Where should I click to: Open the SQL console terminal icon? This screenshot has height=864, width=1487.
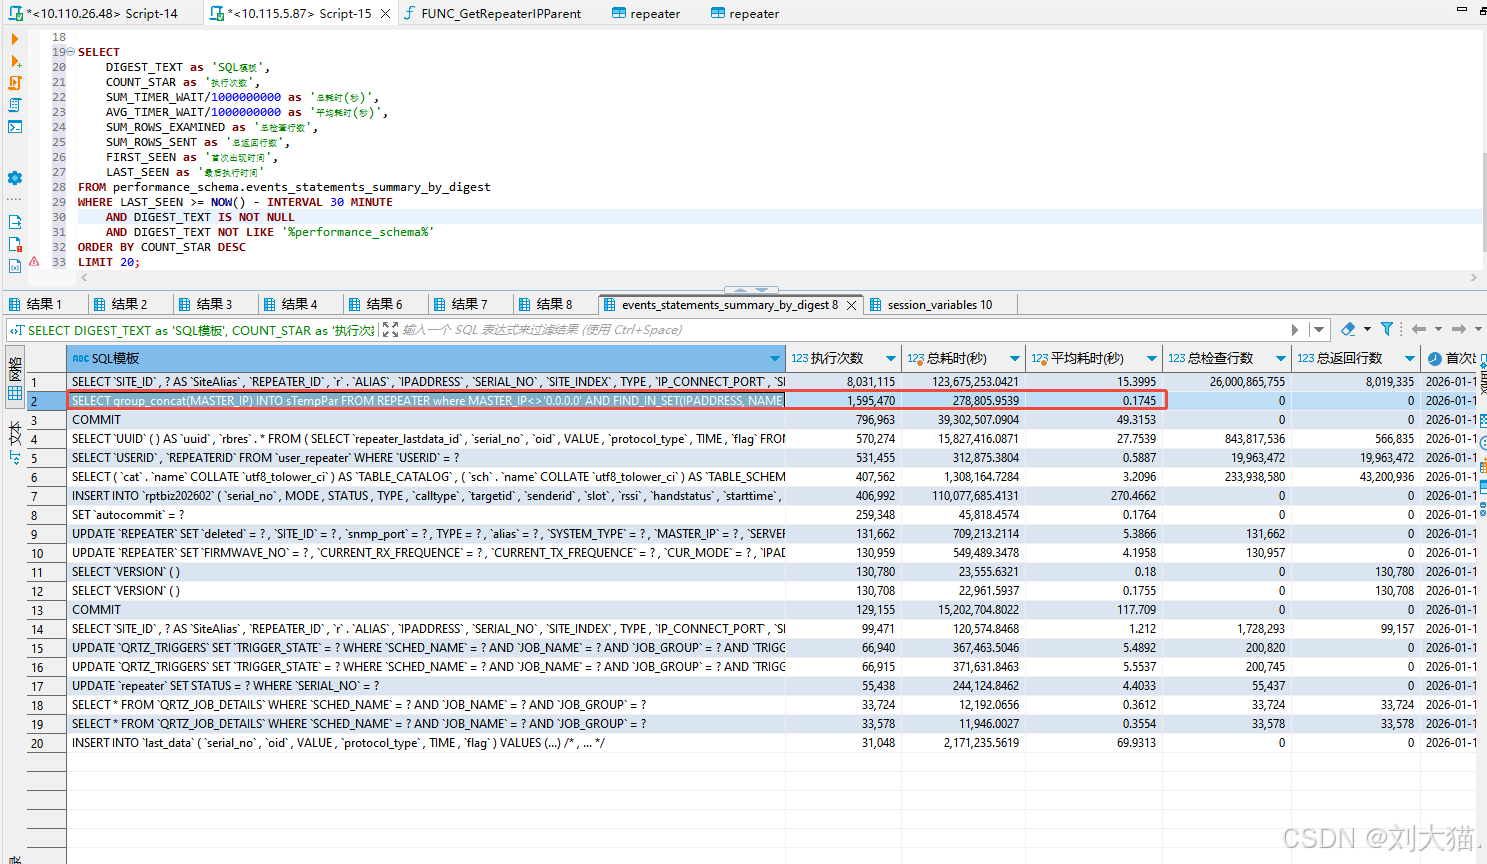[15, 127]
